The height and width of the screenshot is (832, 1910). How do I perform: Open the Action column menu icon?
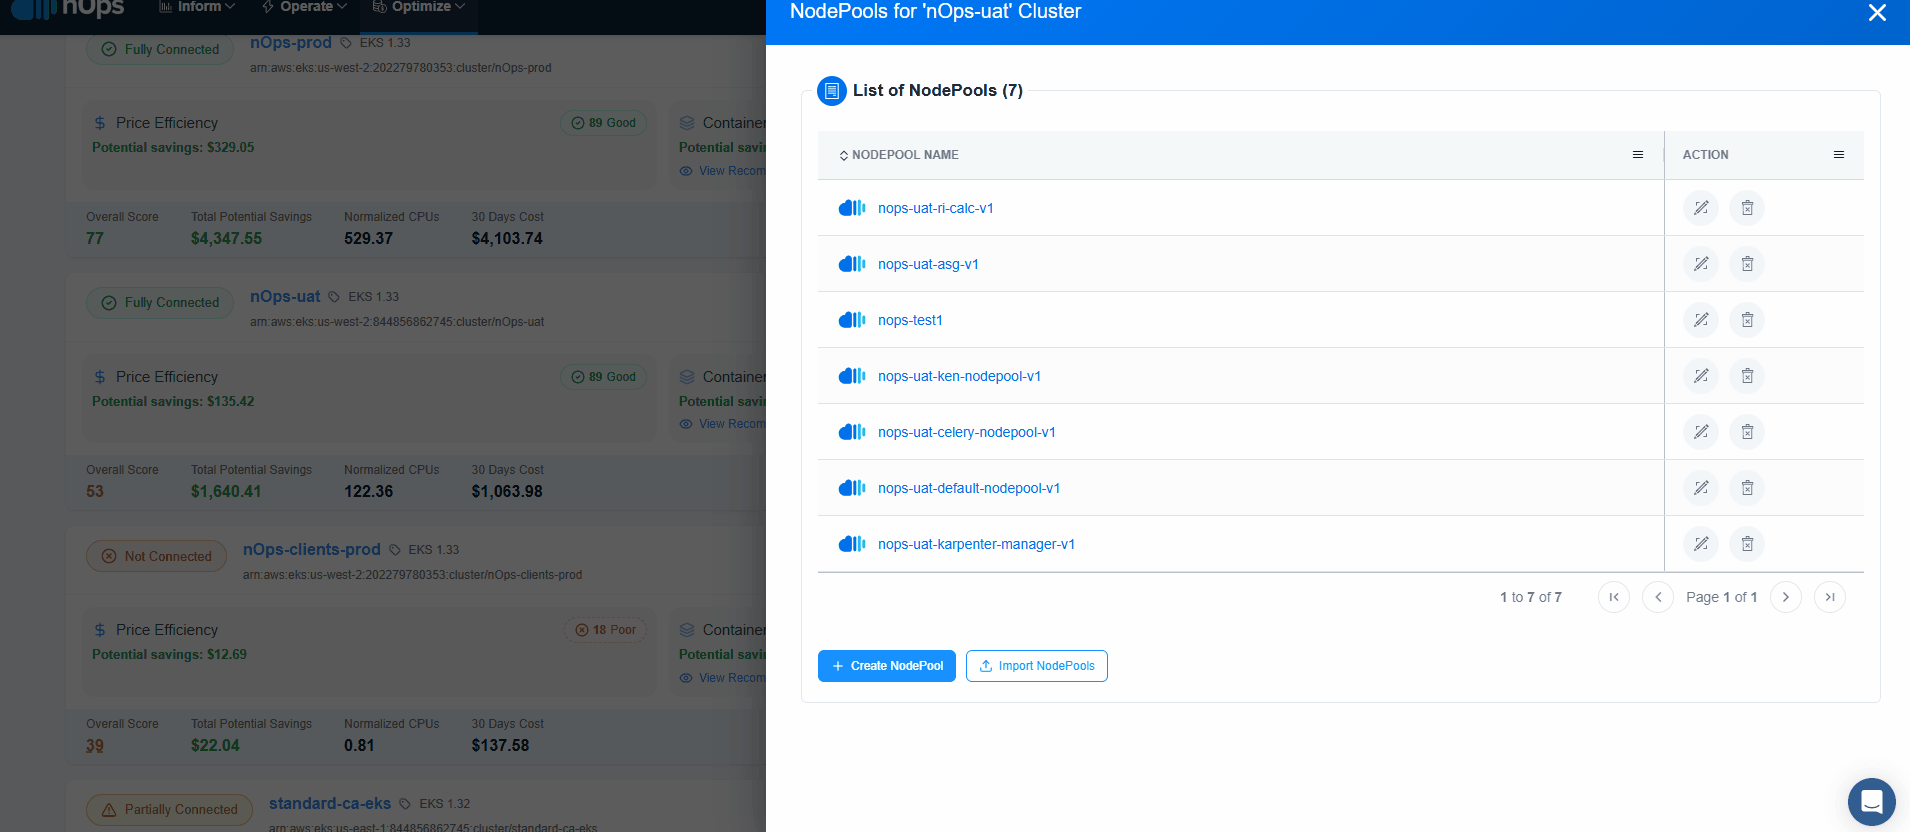click(1839, 155)
